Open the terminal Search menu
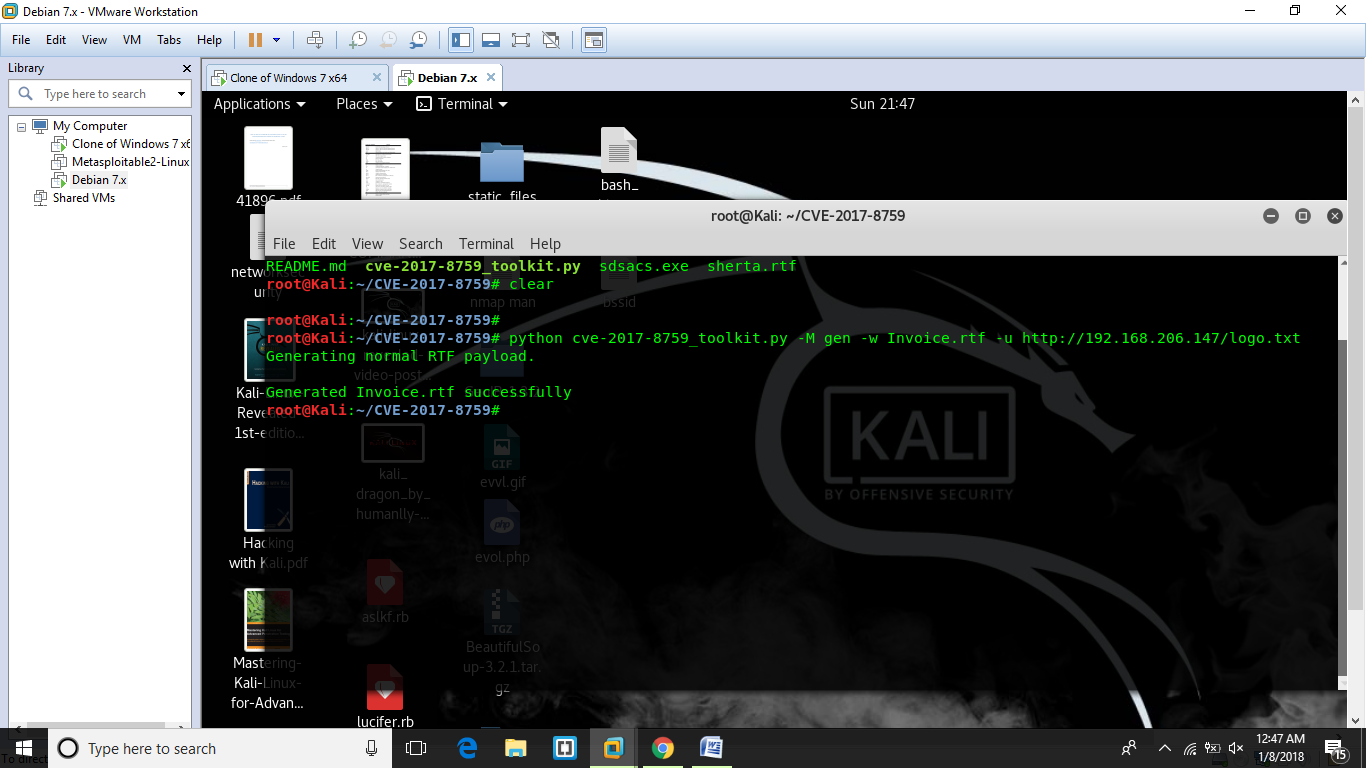Image resolution: width=1366 pixels, height=768 pixels. coord(420,244)
